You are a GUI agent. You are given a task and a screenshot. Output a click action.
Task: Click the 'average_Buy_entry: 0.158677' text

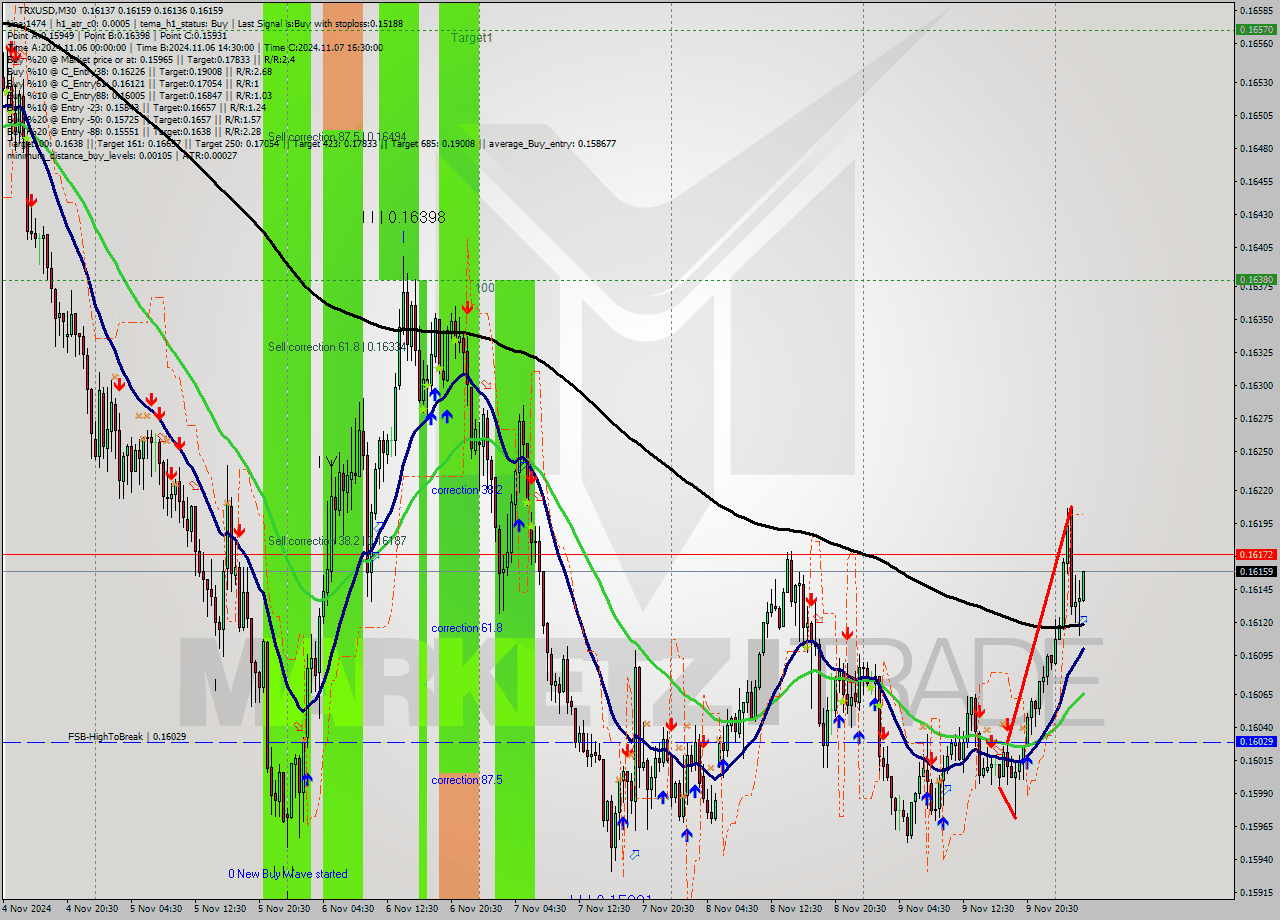[x=552, y=144]
